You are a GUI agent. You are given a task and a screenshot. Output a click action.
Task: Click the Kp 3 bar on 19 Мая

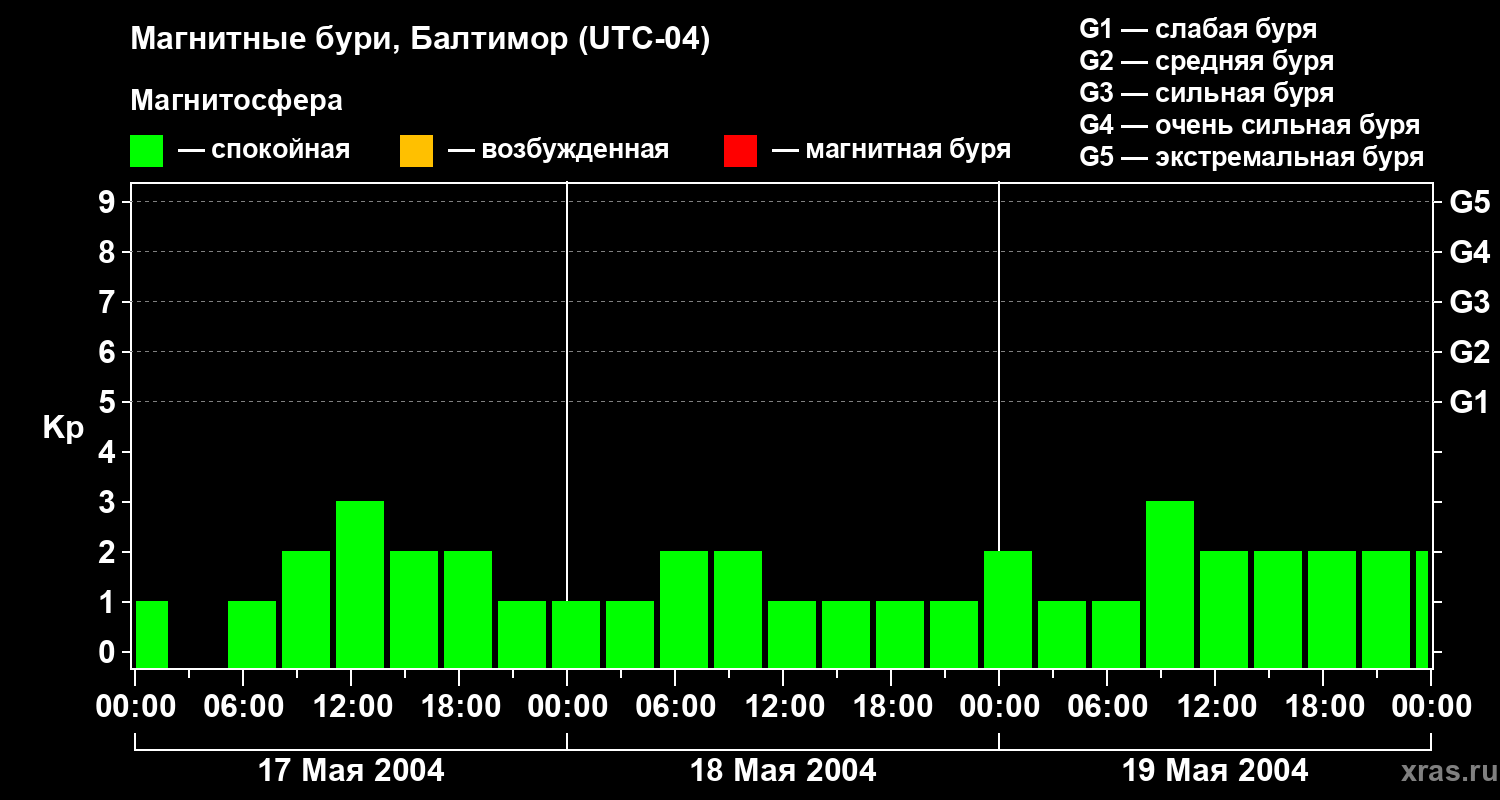pos(1170,584)
